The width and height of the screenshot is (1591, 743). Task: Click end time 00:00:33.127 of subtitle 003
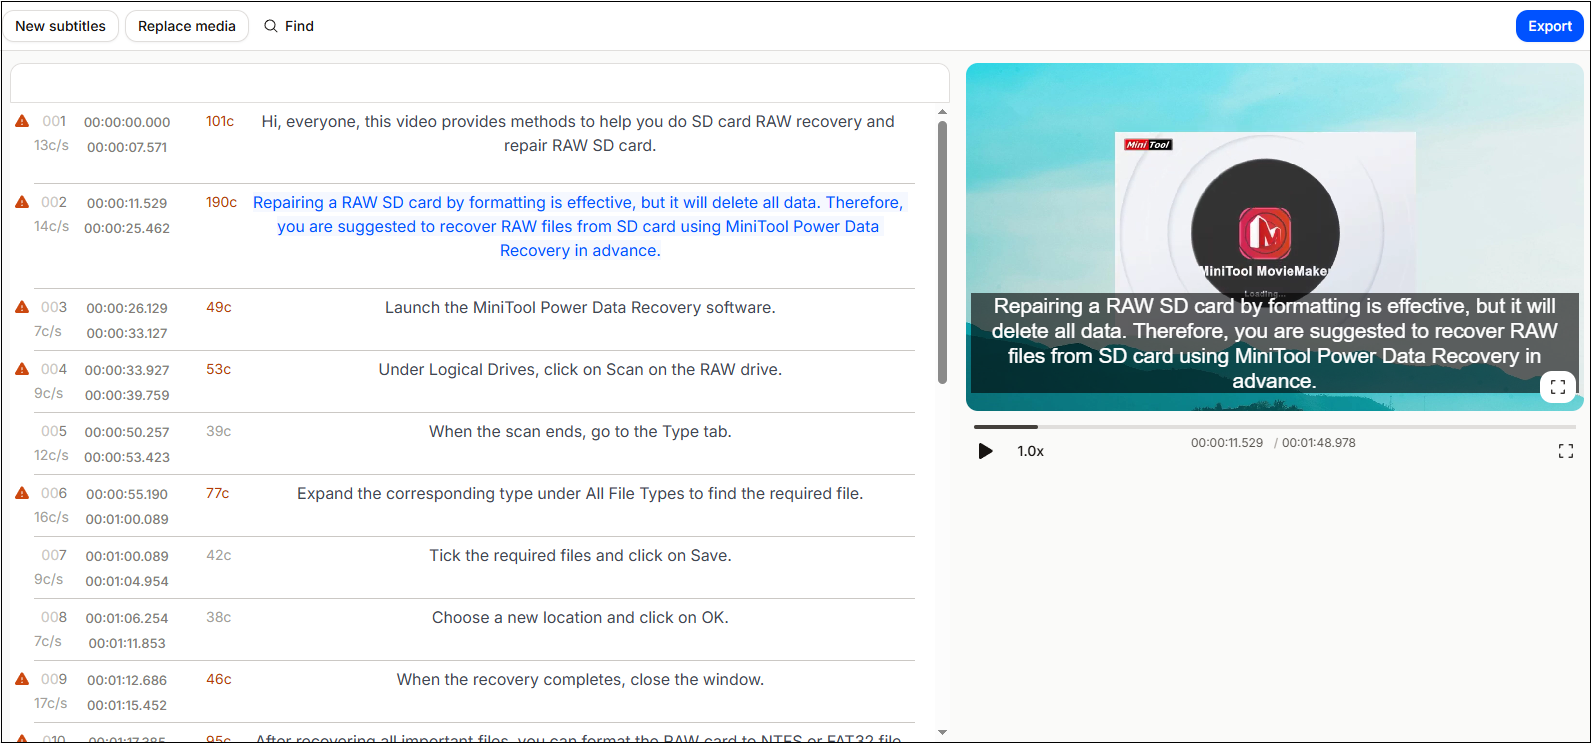[x=127, y=333]
